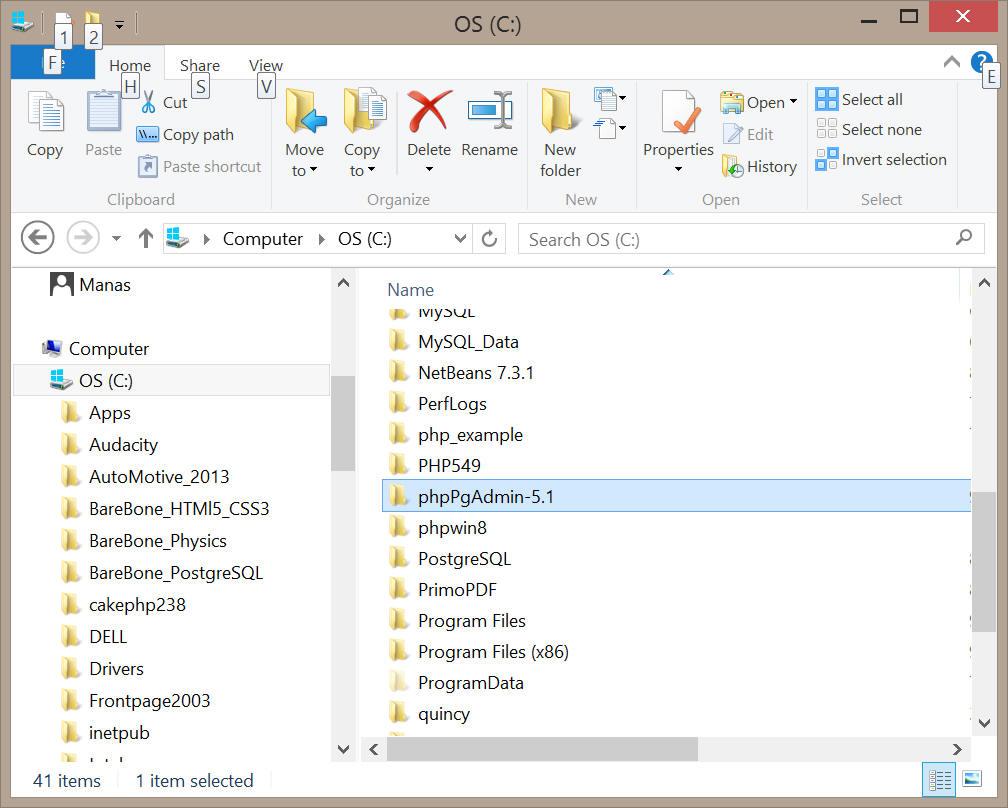Screen dimensions: 1008x808
Task: Switch to the Home ribbon tab
Action: [x=130, y=65]
